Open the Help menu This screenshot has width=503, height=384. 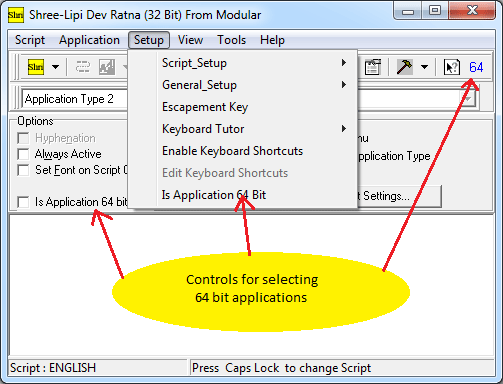272,40
